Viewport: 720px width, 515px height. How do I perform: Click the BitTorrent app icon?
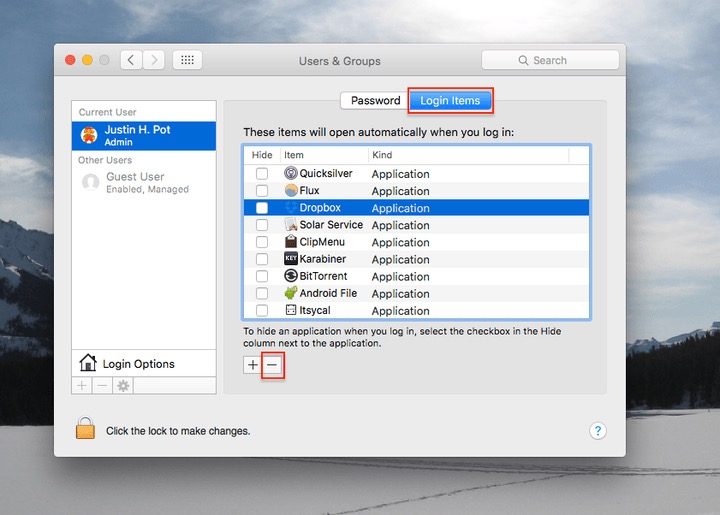point(291,276)
